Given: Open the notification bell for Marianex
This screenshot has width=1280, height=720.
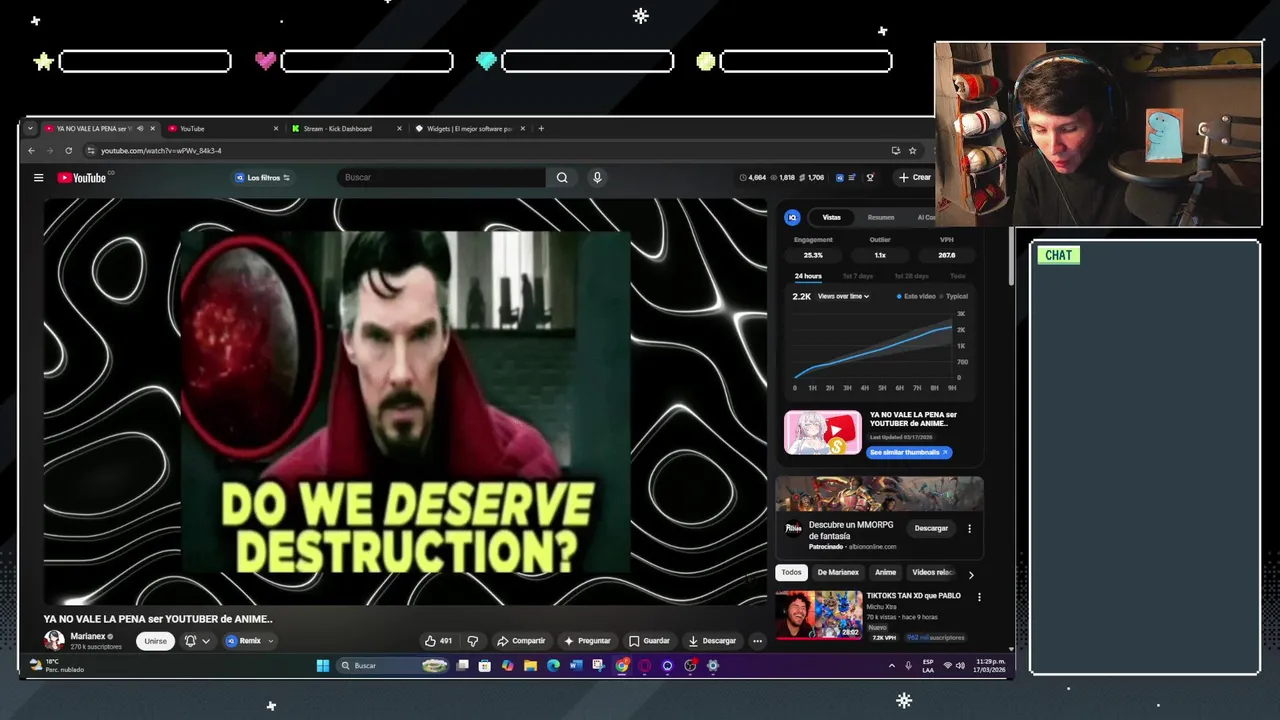Looking at the screenshot, I should (190, 641).
